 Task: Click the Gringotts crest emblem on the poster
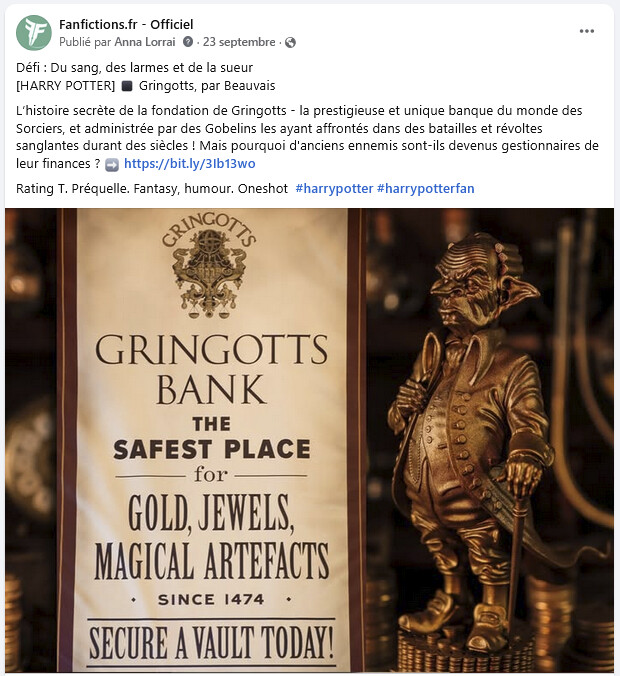tap(210, 265)
